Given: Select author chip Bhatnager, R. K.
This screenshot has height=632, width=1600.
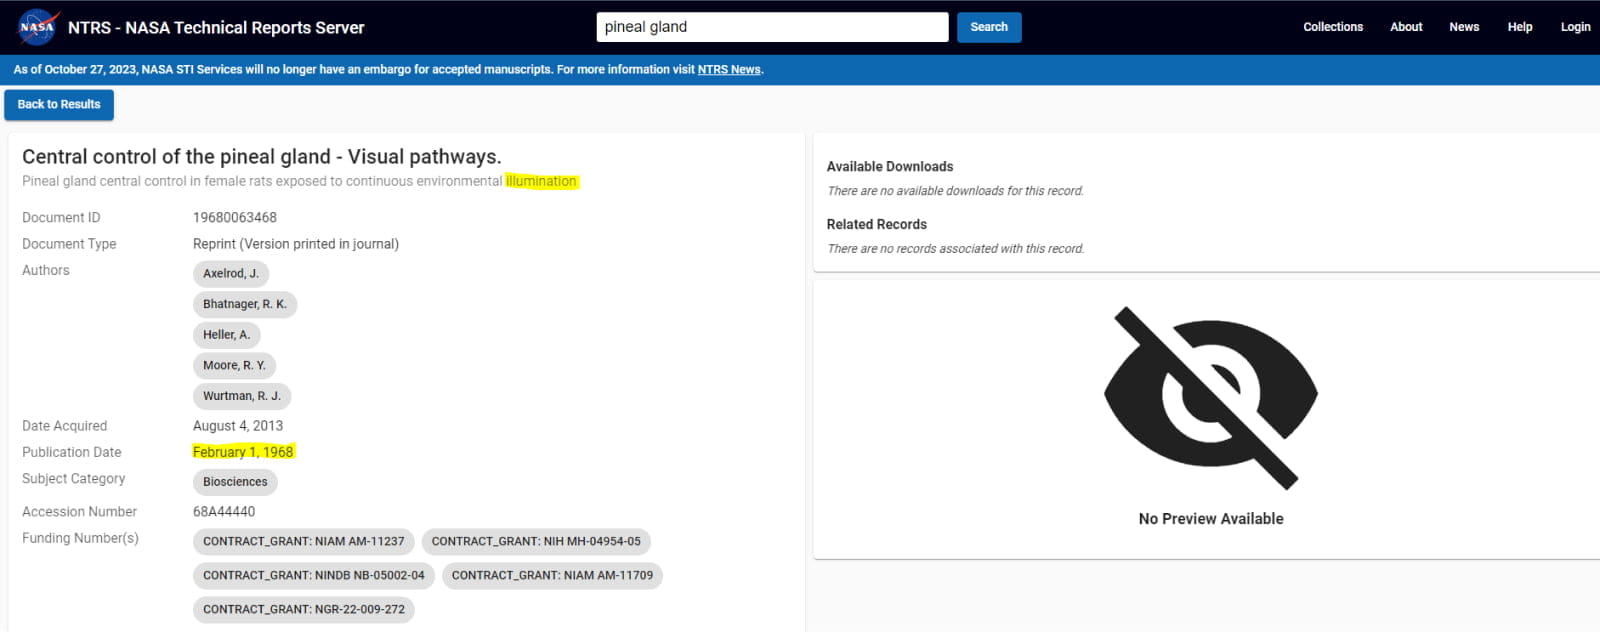Looking at the screenshot, I should (244, 305).
